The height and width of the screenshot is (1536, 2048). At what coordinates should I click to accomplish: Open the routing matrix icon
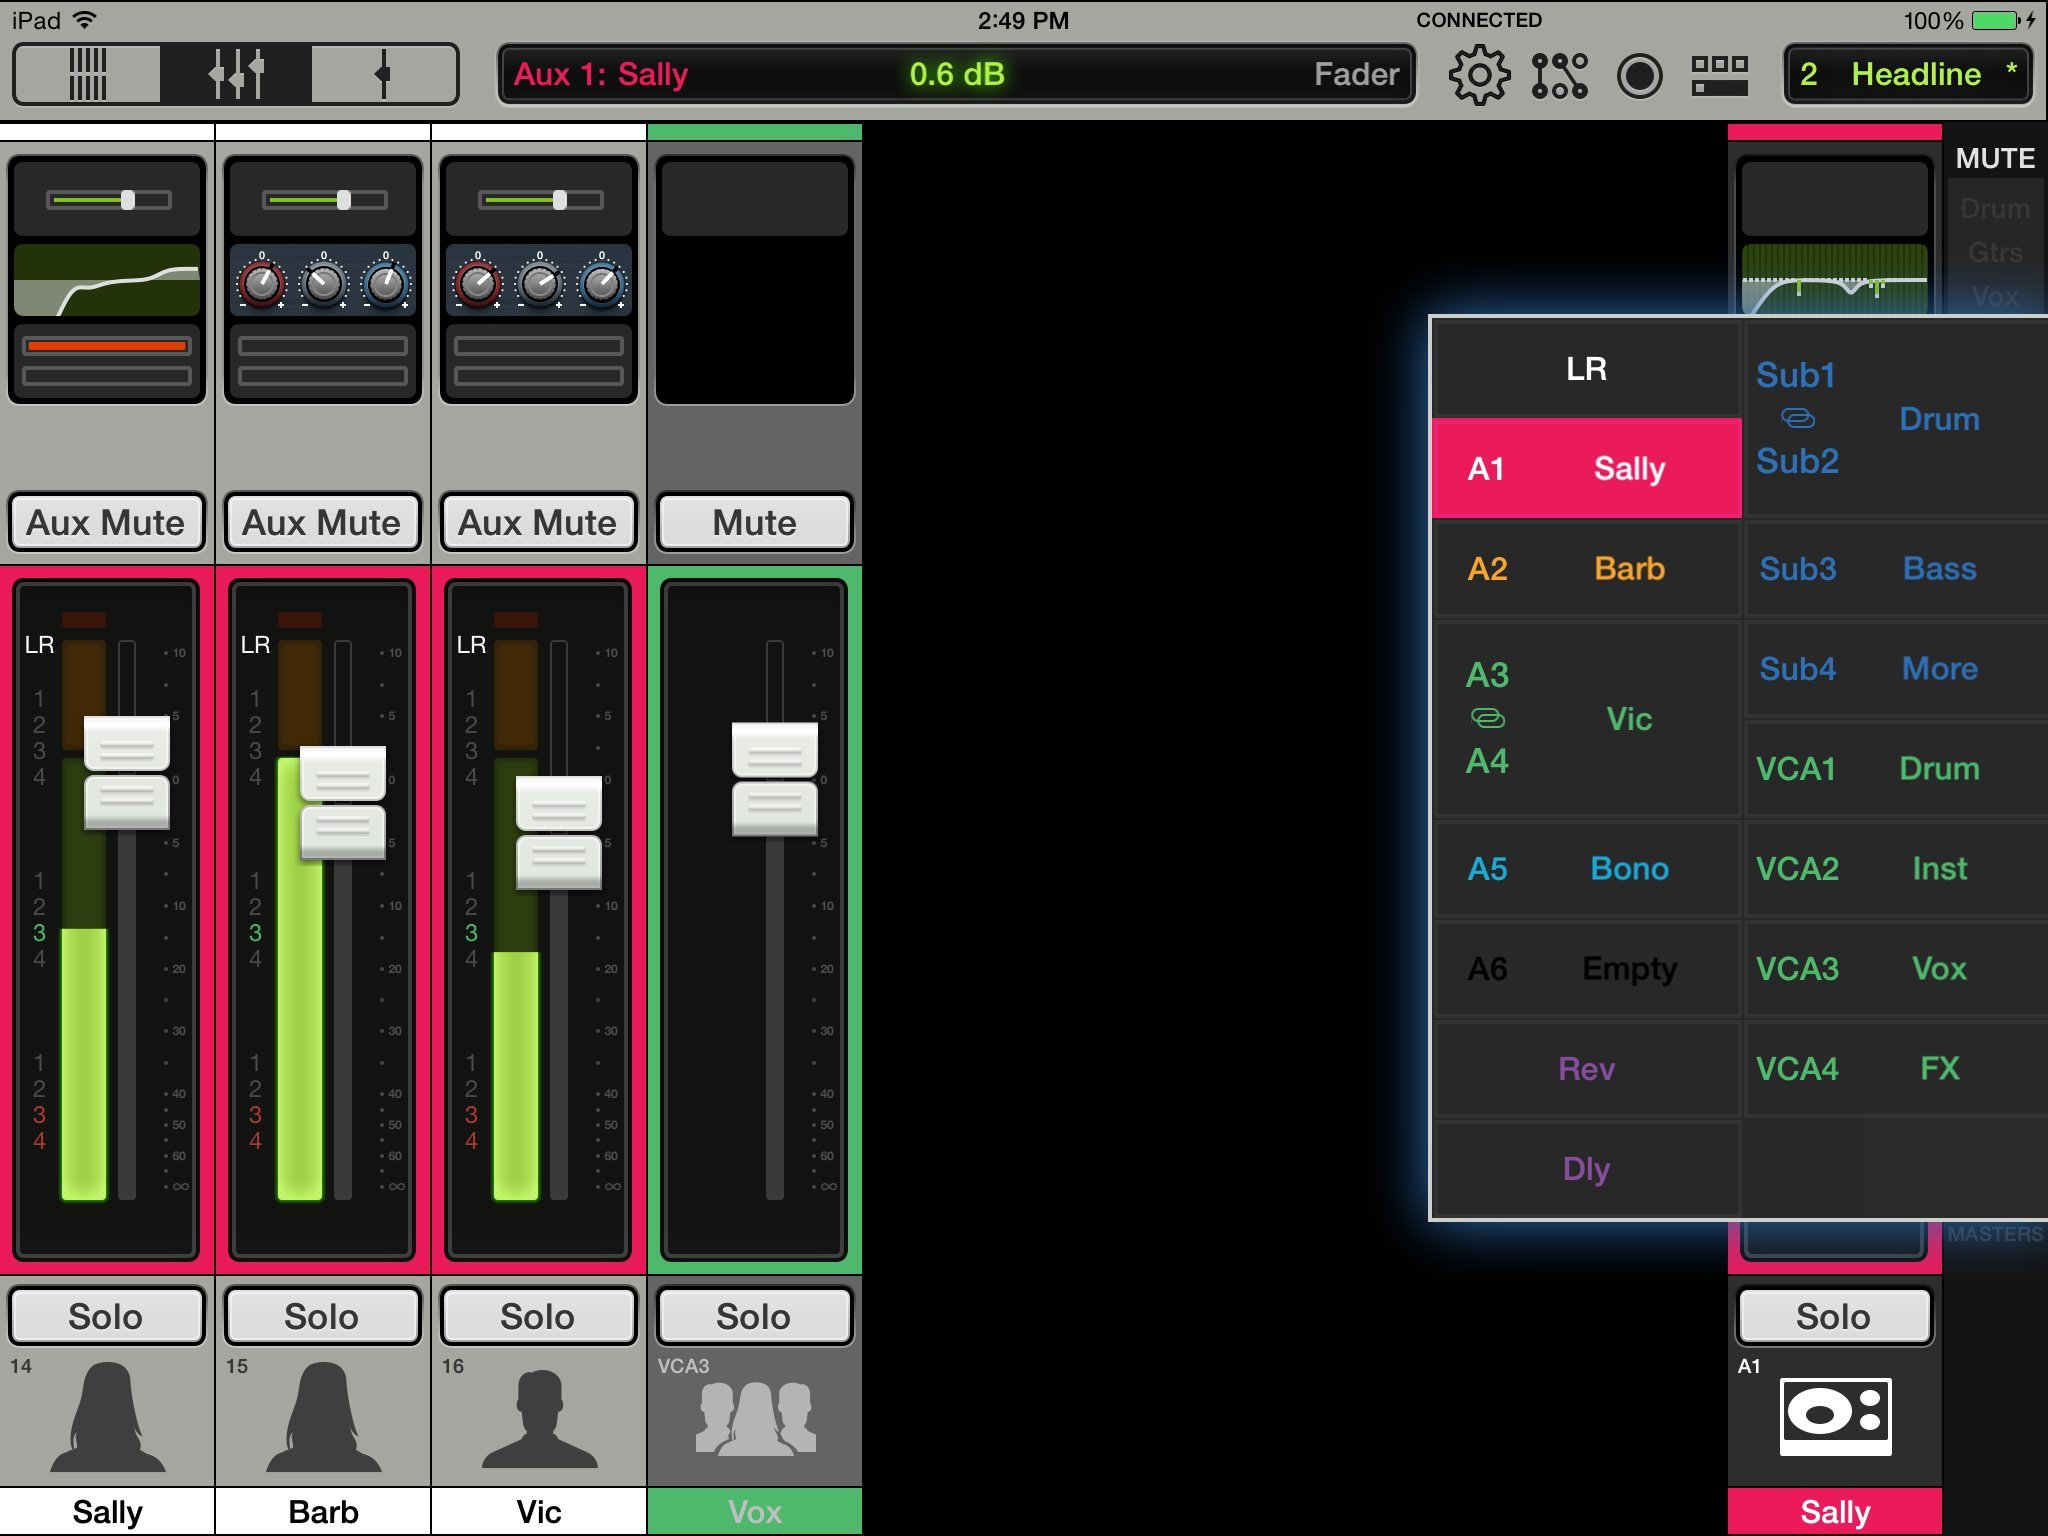1559,75
